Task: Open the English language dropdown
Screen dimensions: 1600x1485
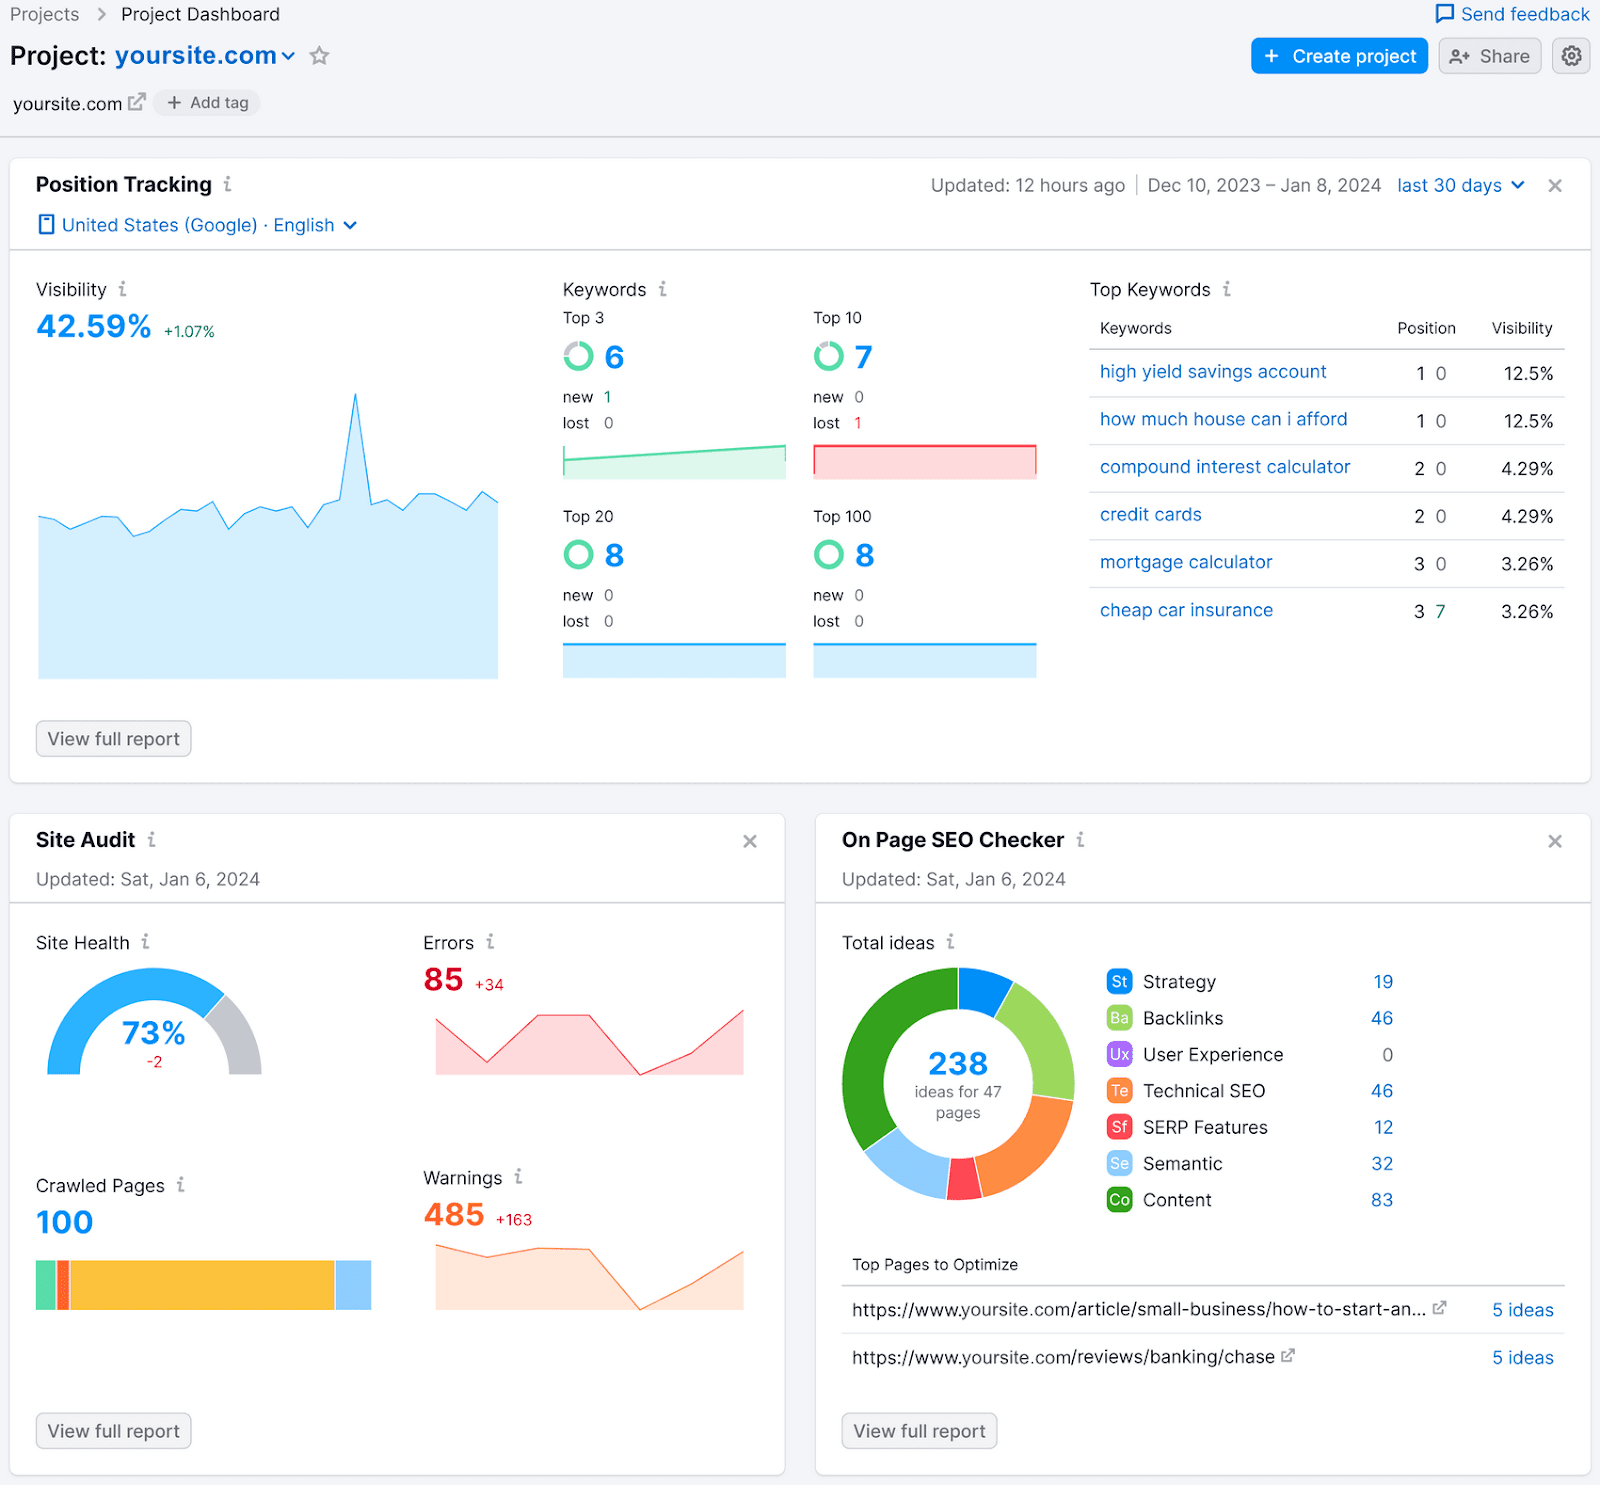Action: tap(349, 225)
